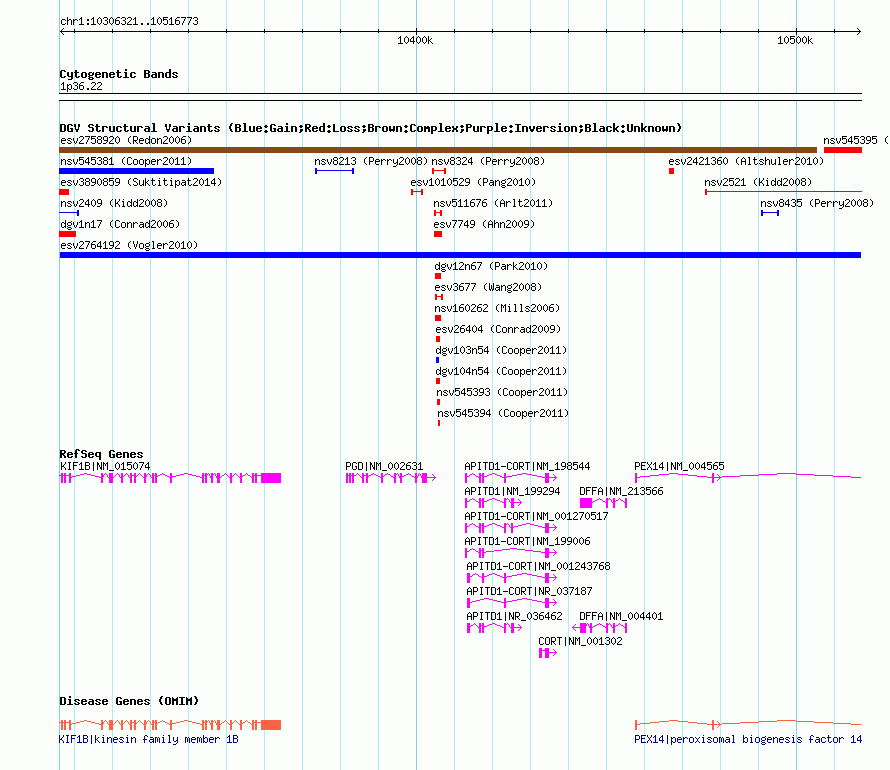Screen dimensions: 890x770
Task: Click the APITD1|NR_036462 label
Action: click(514, 616)
